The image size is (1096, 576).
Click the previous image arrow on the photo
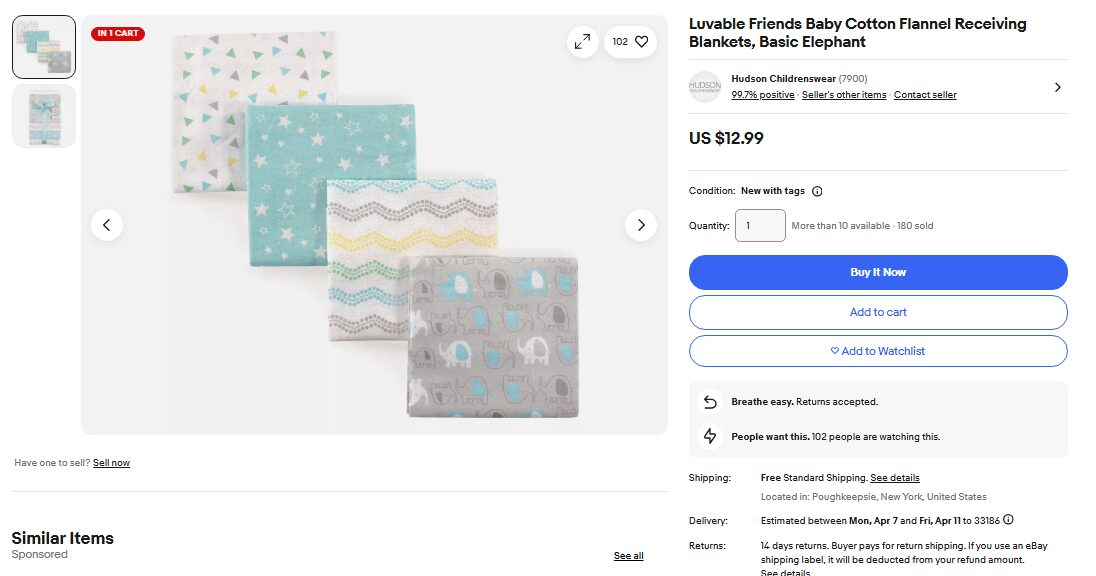coord(107,225)
